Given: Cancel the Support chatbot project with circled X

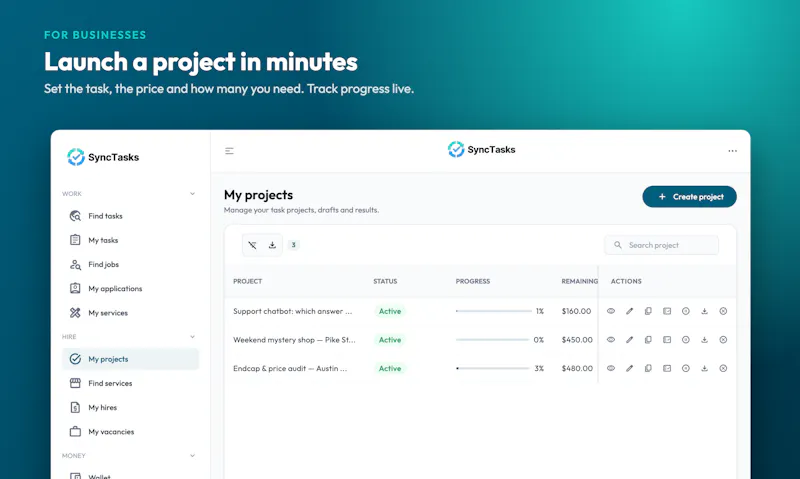Looking at the screenshot, I should 723,311.
